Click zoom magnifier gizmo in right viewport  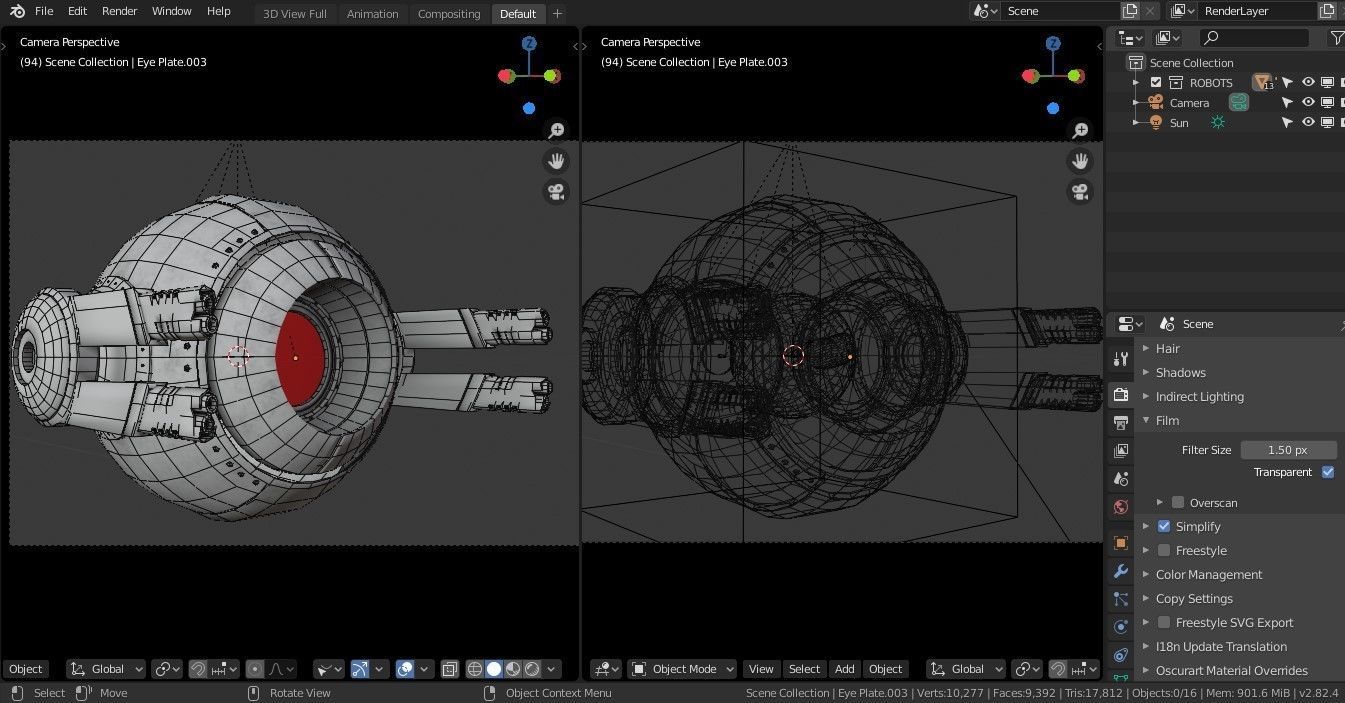[x=1080, y=130]
